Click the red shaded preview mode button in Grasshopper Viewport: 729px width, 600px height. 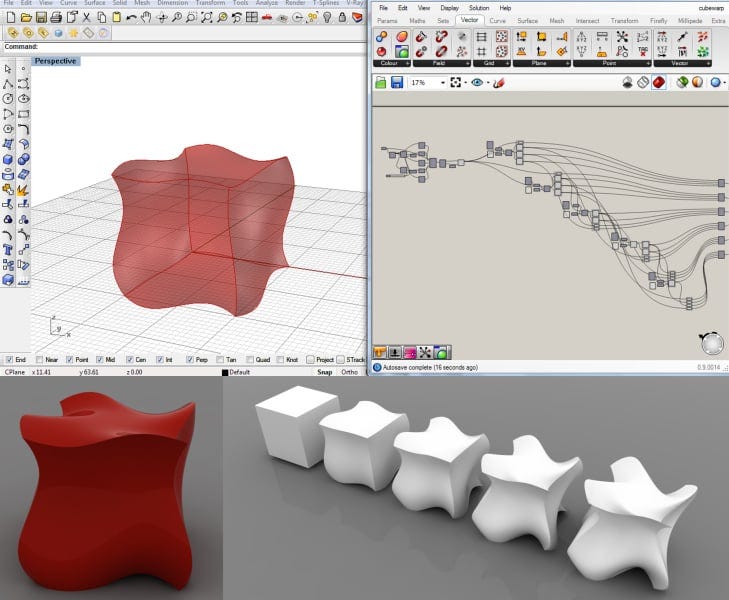(658, 83)
